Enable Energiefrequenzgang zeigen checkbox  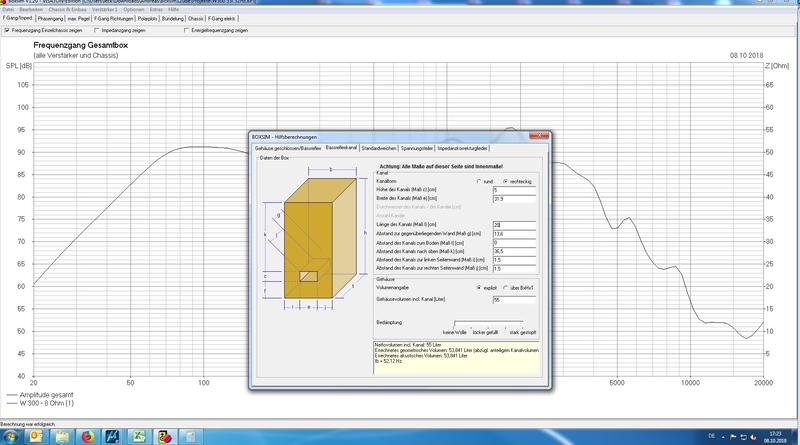click(x=187, y=30)
